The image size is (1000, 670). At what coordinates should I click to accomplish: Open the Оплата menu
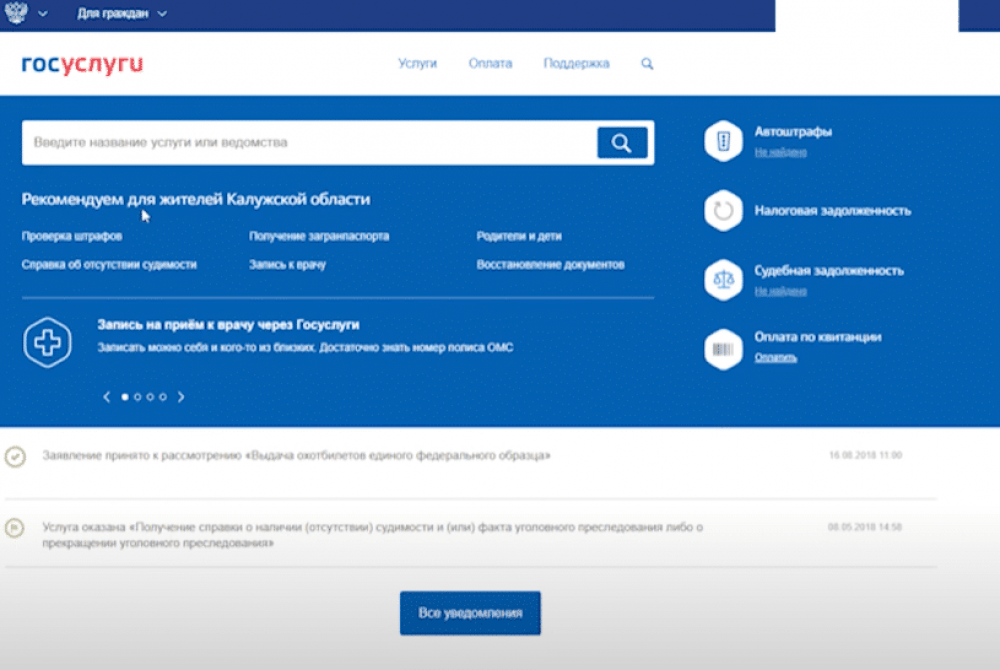490,63
